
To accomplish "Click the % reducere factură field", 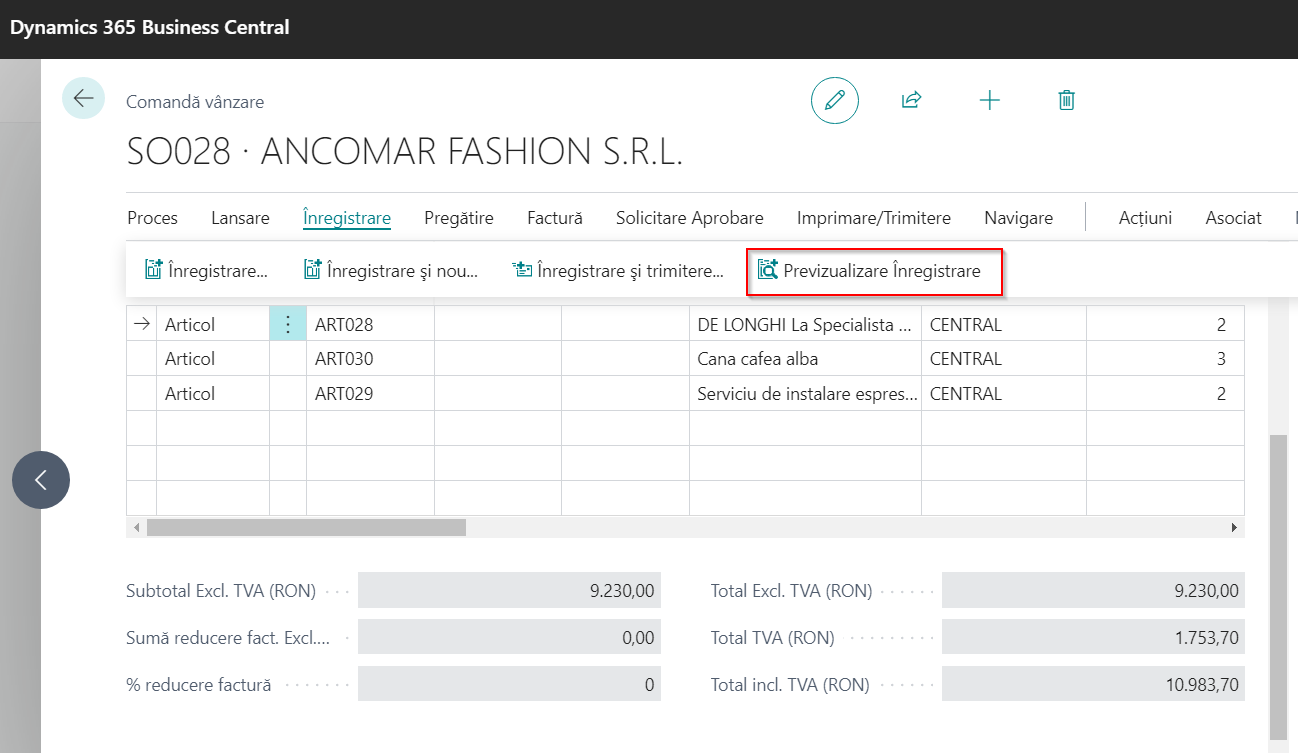I will (509, 685).
